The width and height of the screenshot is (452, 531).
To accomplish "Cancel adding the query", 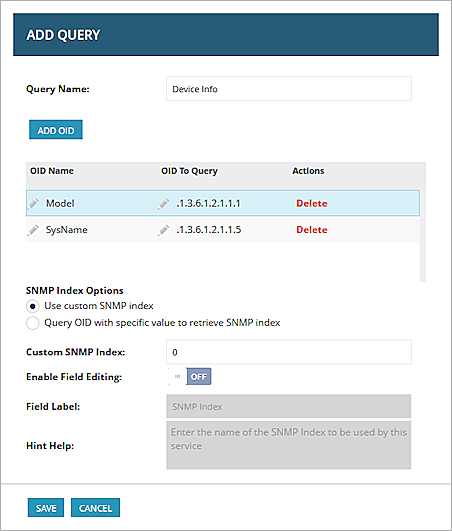I will click(95, 508).
